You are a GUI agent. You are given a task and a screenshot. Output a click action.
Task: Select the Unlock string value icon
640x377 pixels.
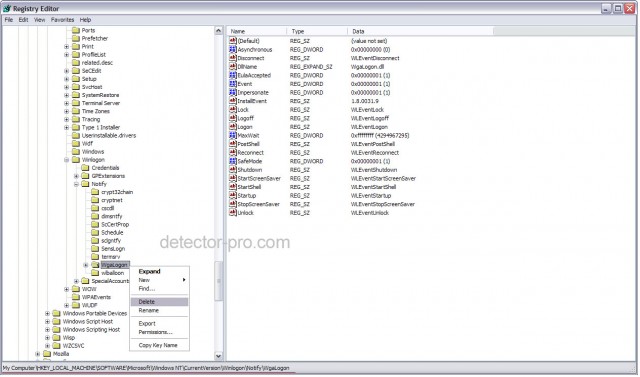pos(233,213)
